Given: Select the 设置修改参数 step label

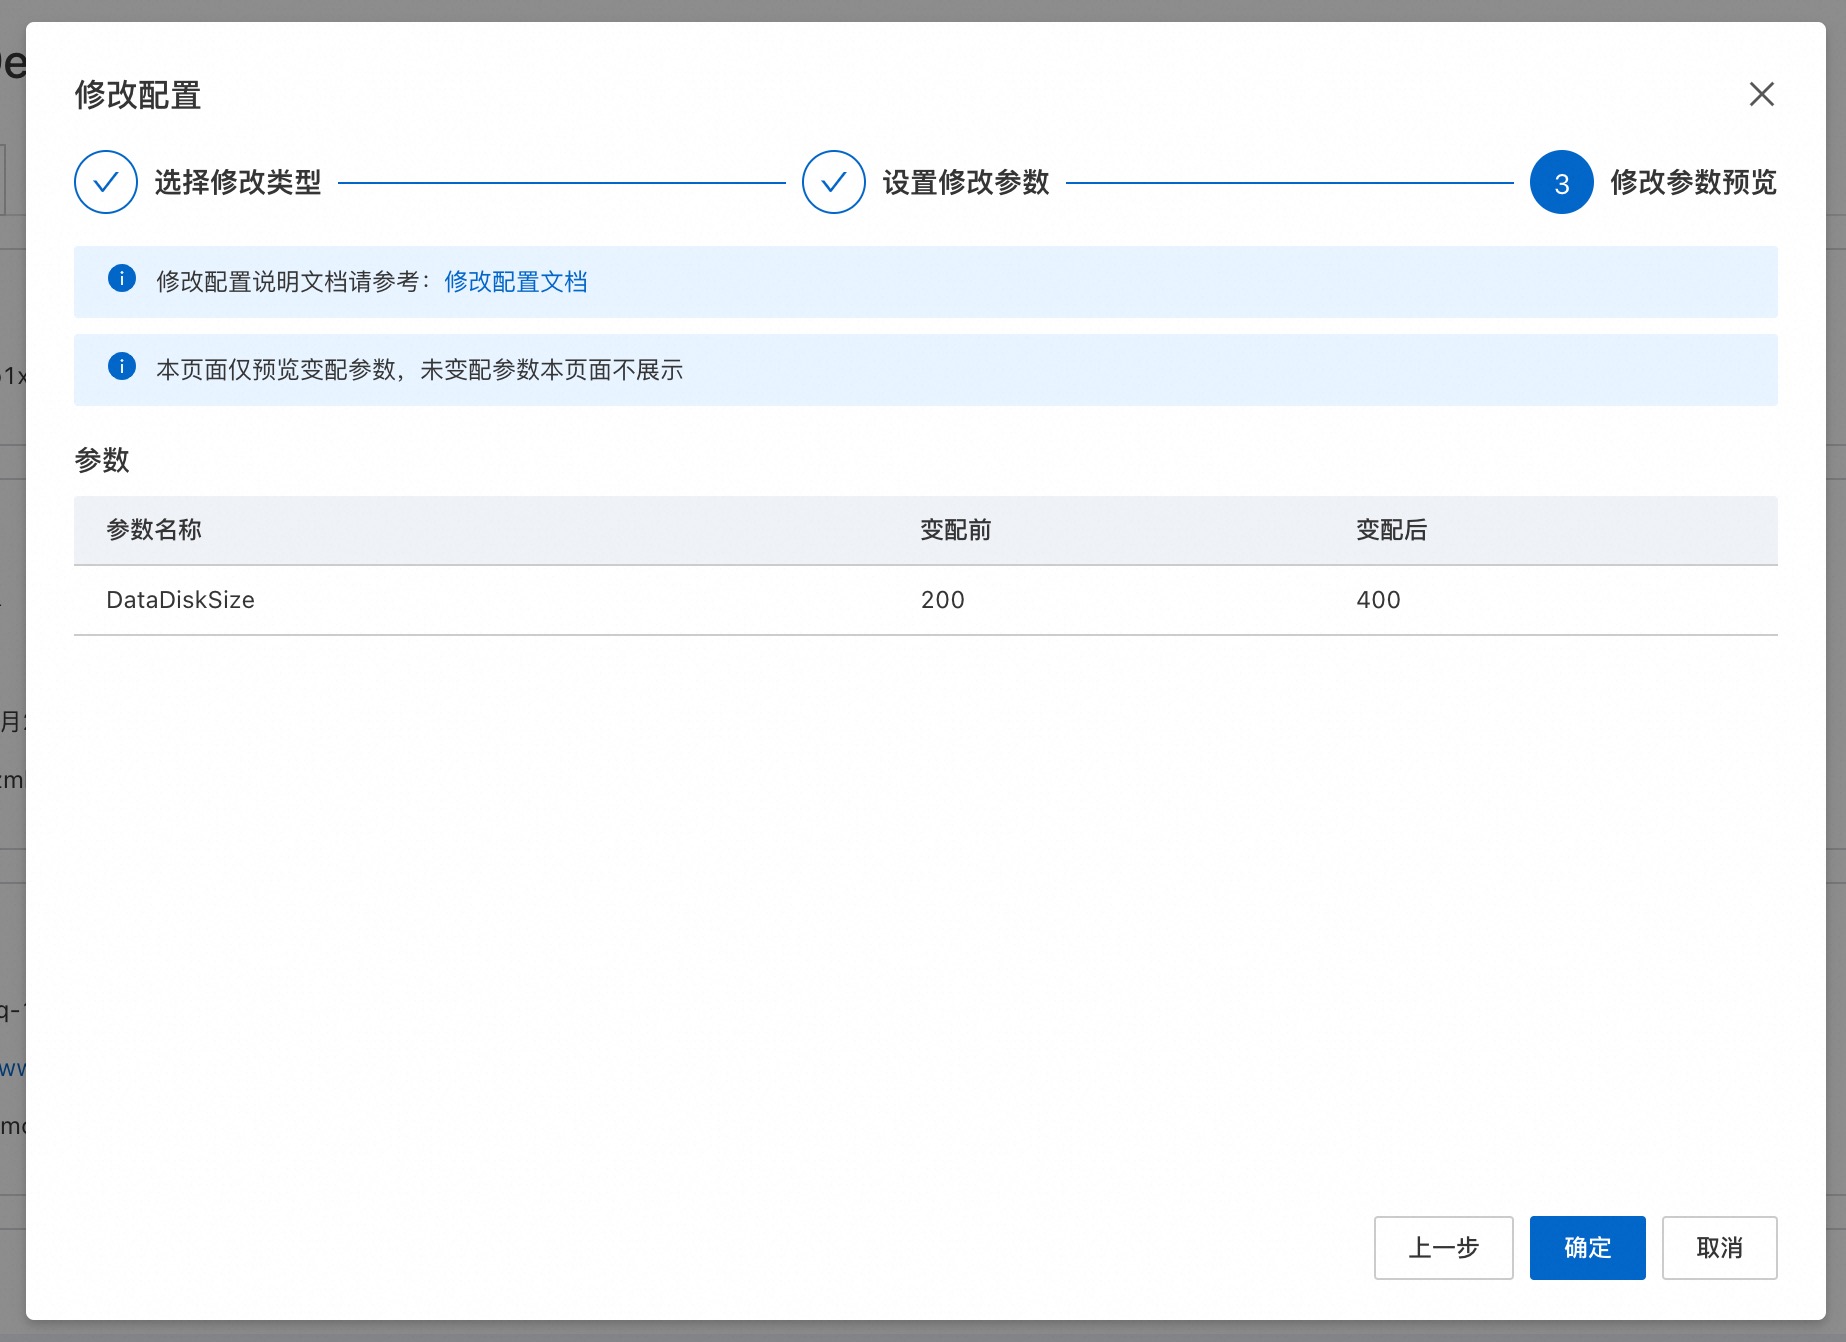Looking at the screenshot, I should click(966, 182).
